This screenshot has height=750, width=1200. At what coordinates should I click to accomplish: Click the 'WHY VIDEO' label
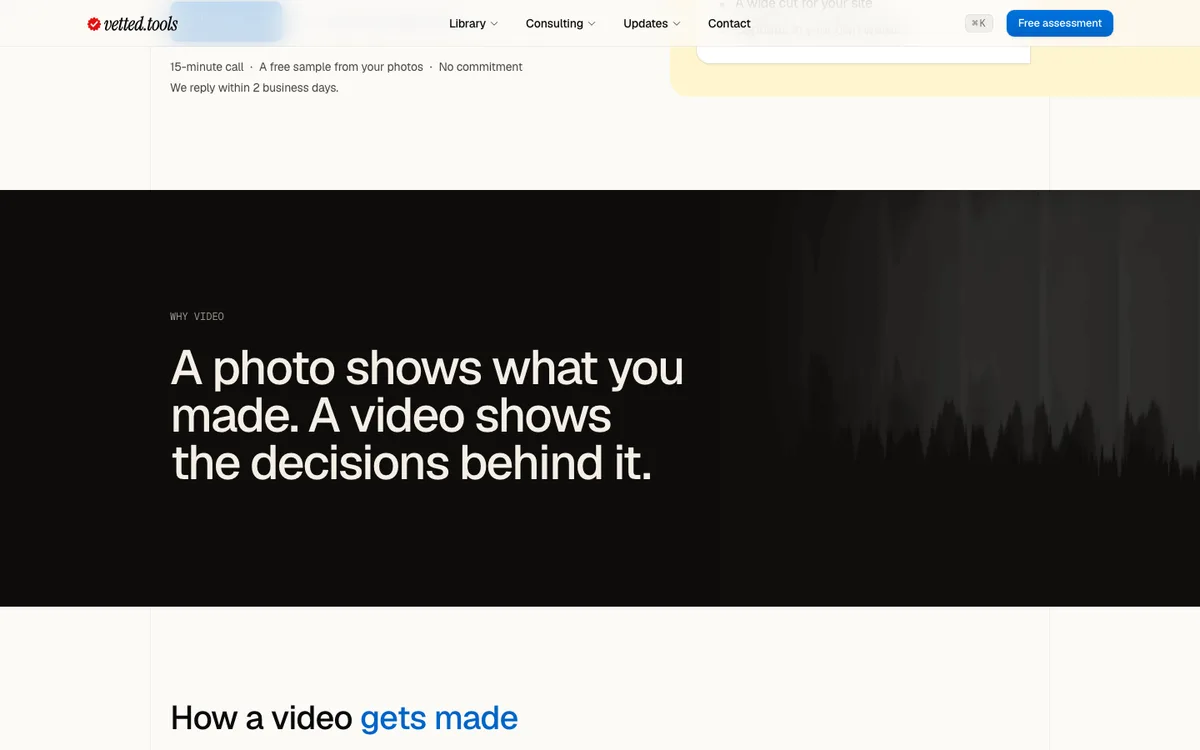click(x=197, y=317)
